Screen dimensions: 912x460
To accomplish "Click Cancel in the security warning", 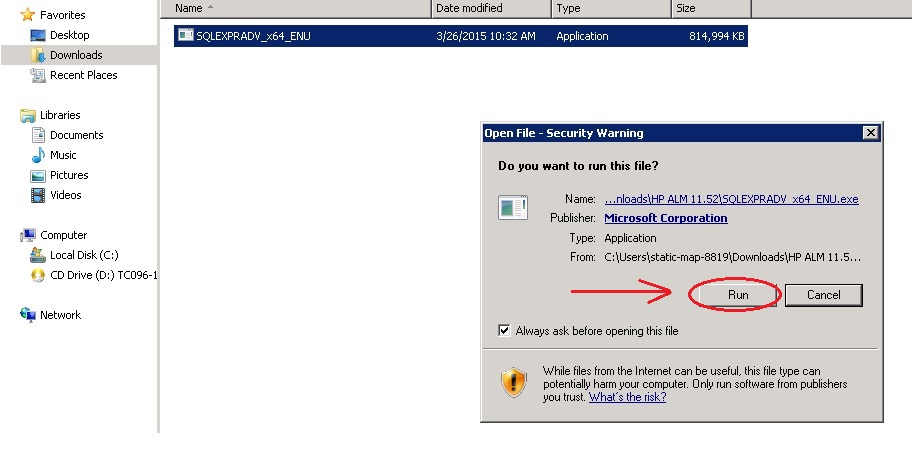I will coord(824,295).
